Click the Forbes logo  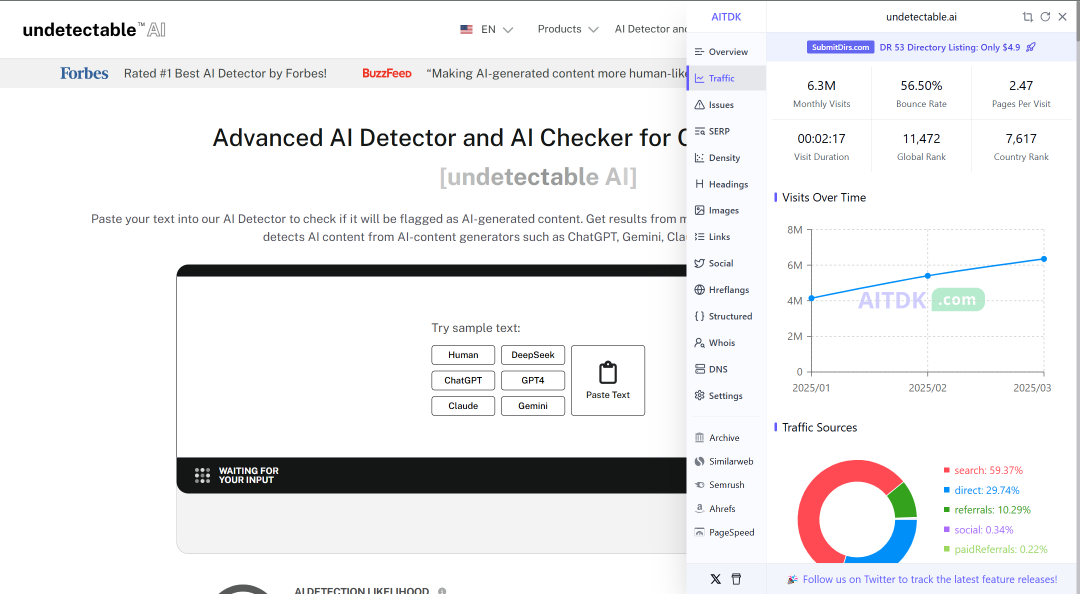pos(84,73)
